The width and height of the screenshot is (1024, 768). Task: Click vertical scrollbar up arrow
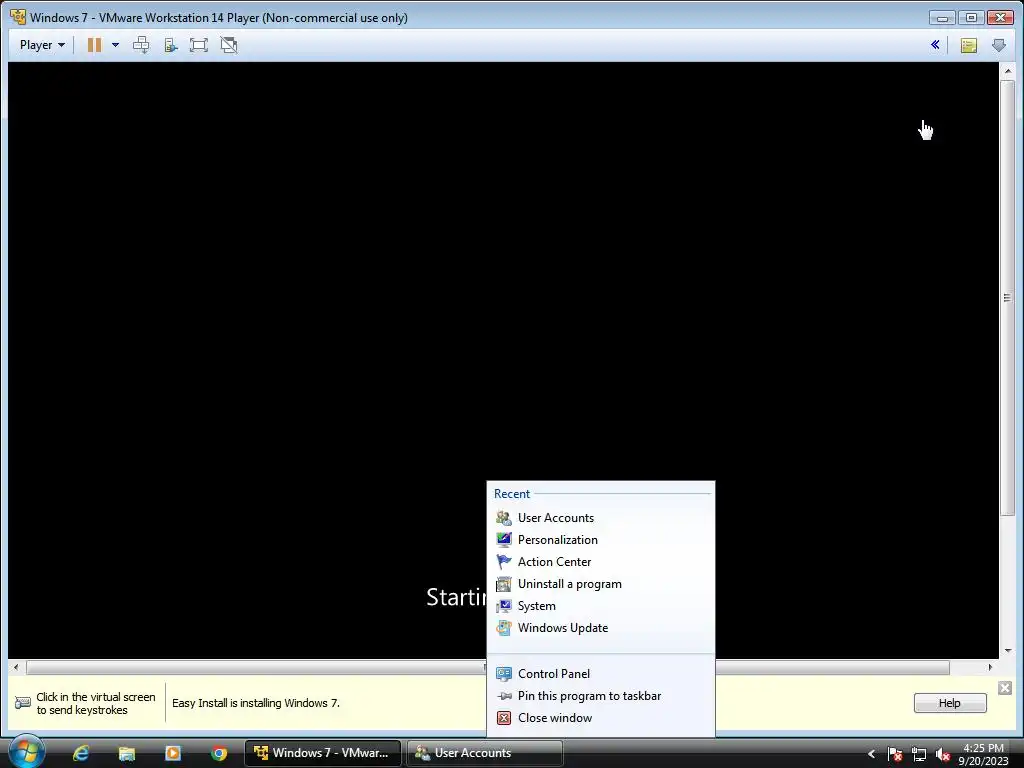[x=1008, y=70]
